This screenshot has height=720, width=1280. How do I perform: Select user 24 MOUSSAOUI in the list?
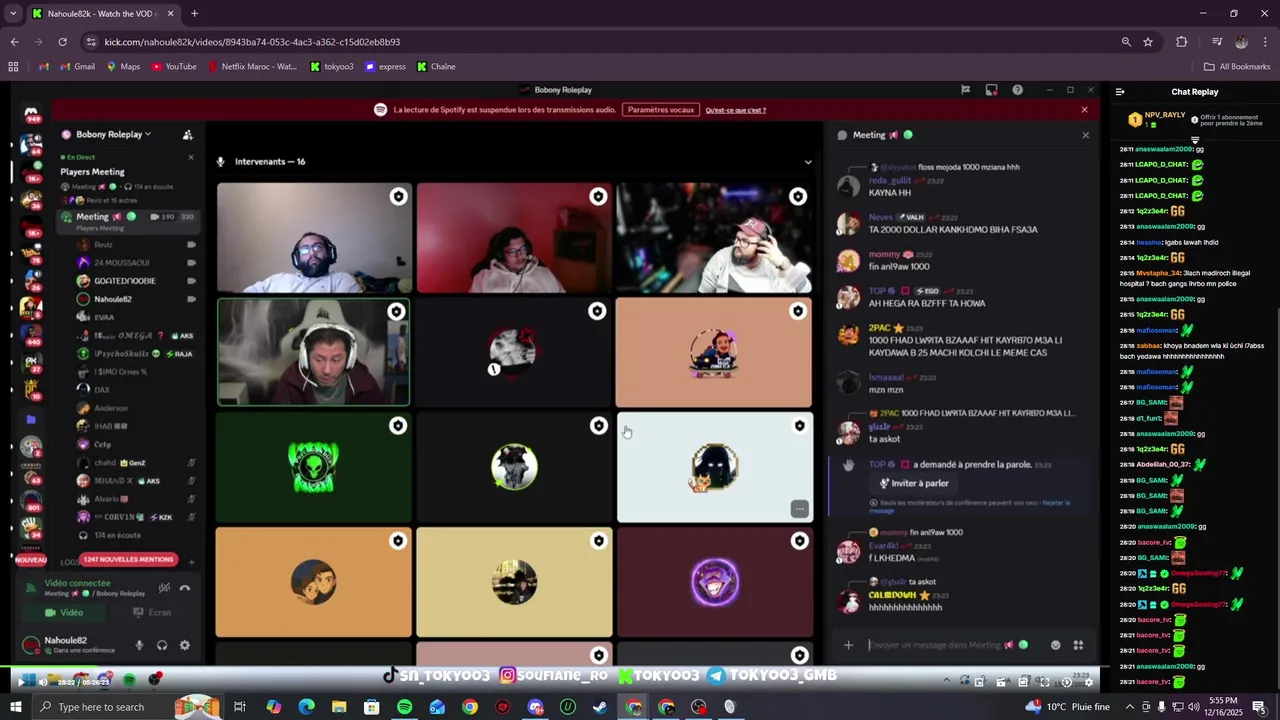point(122,263)
